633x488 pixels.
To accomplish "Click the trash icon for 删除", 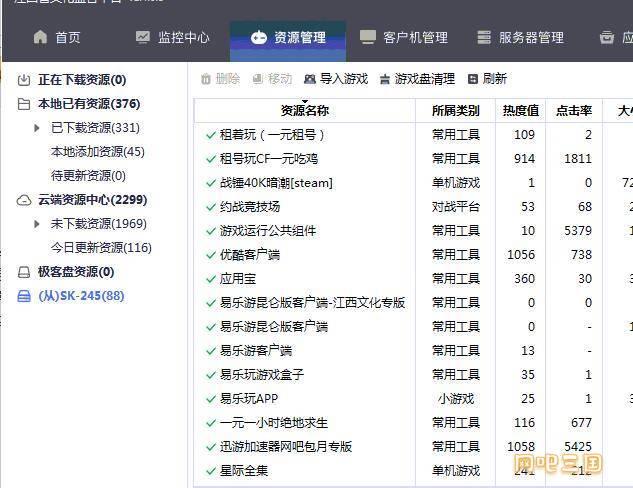I will [x=206, y=79].
